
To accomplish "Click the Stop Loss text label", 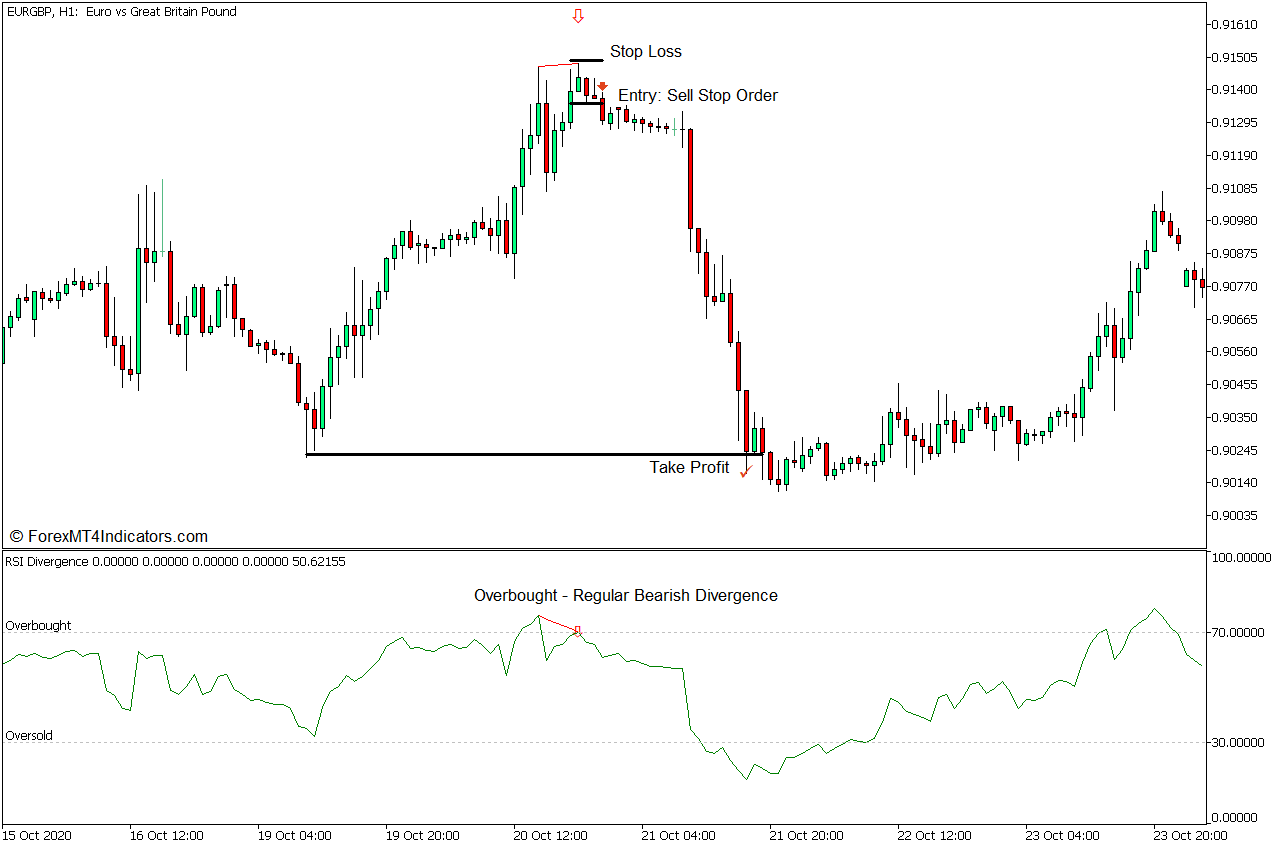I will [647, 51].
